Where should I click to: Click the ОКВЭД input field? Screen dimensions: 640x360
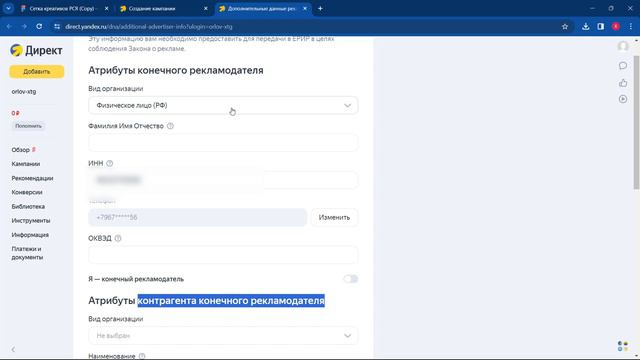[223, 255]
